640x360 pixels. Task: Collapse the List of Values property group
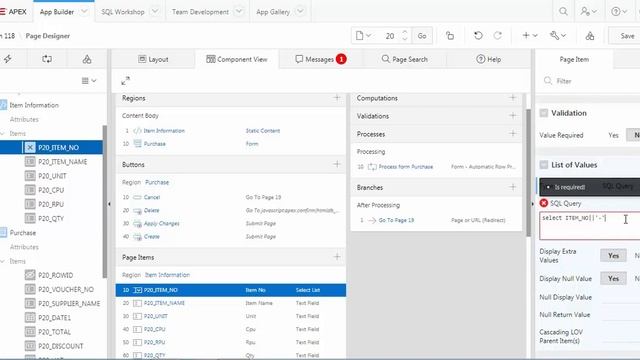click(544, 165)
